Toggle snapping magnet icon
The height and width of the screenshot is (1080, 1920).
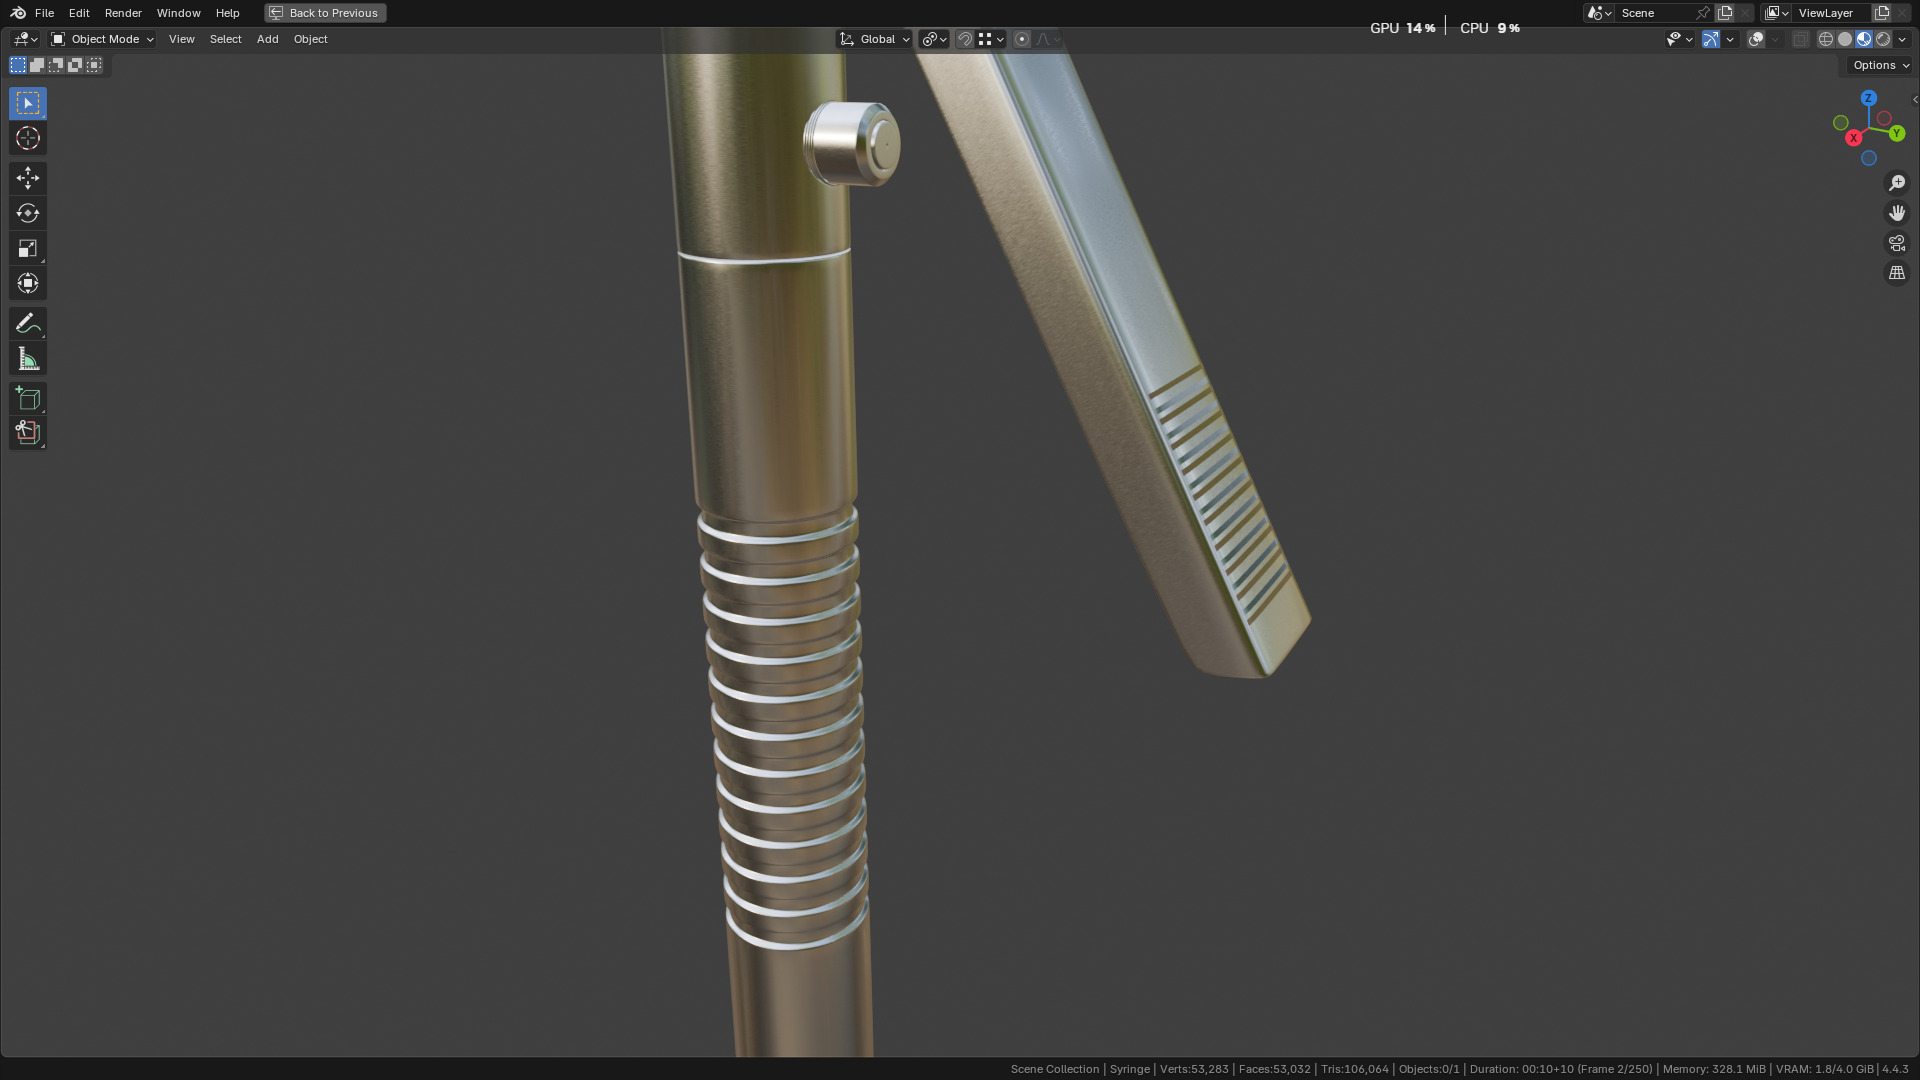964,39
